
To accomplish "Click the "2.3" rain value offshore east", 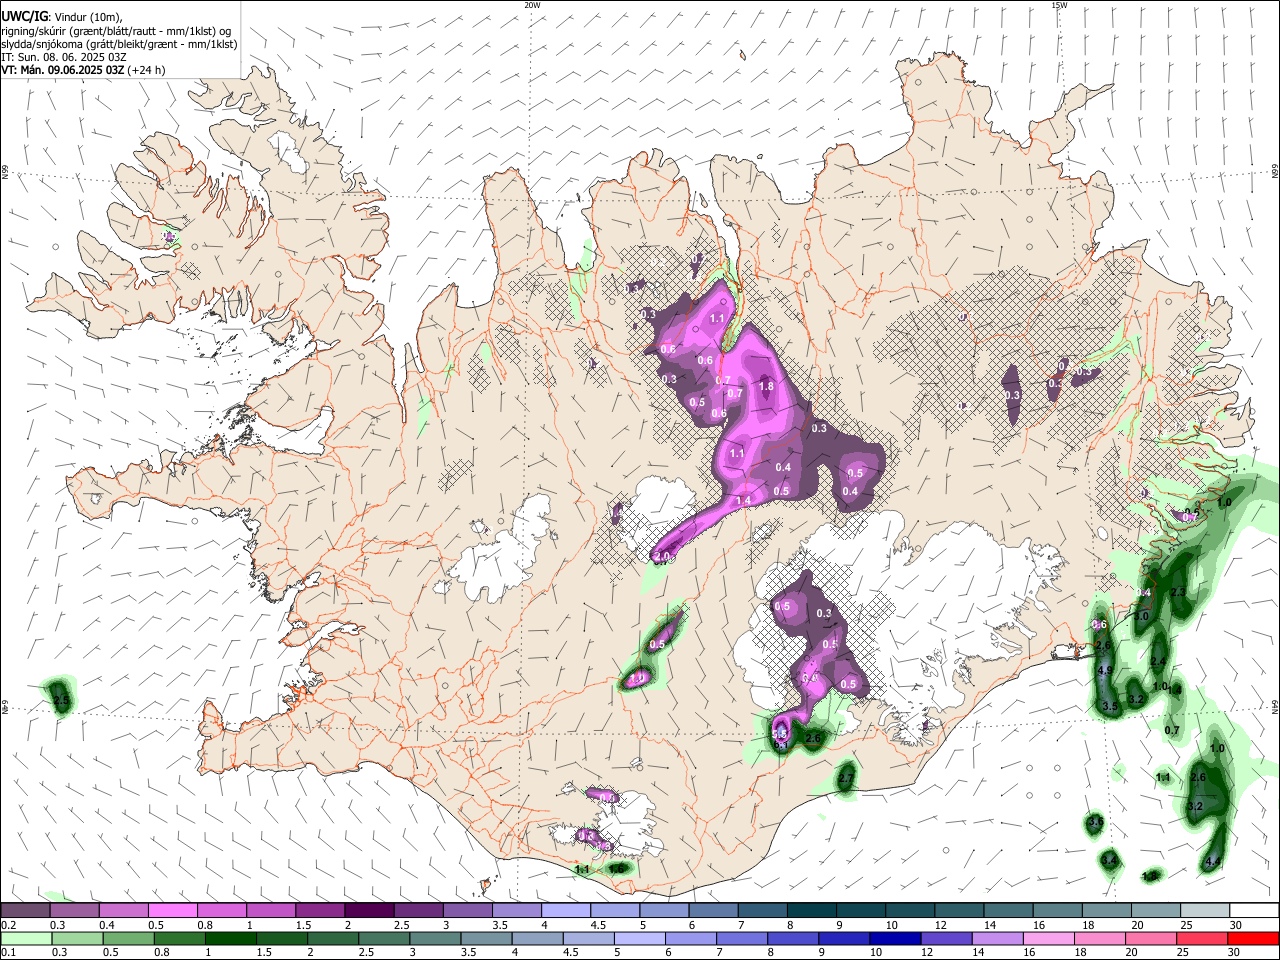I will 1178,593.
